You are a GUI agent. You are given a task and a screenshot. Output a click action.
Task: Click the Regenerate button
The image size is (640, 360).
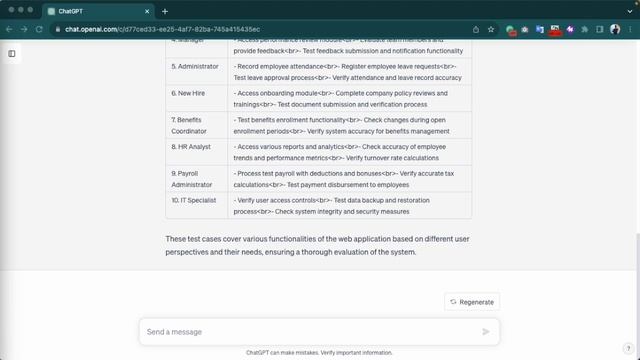click(472, 302)
